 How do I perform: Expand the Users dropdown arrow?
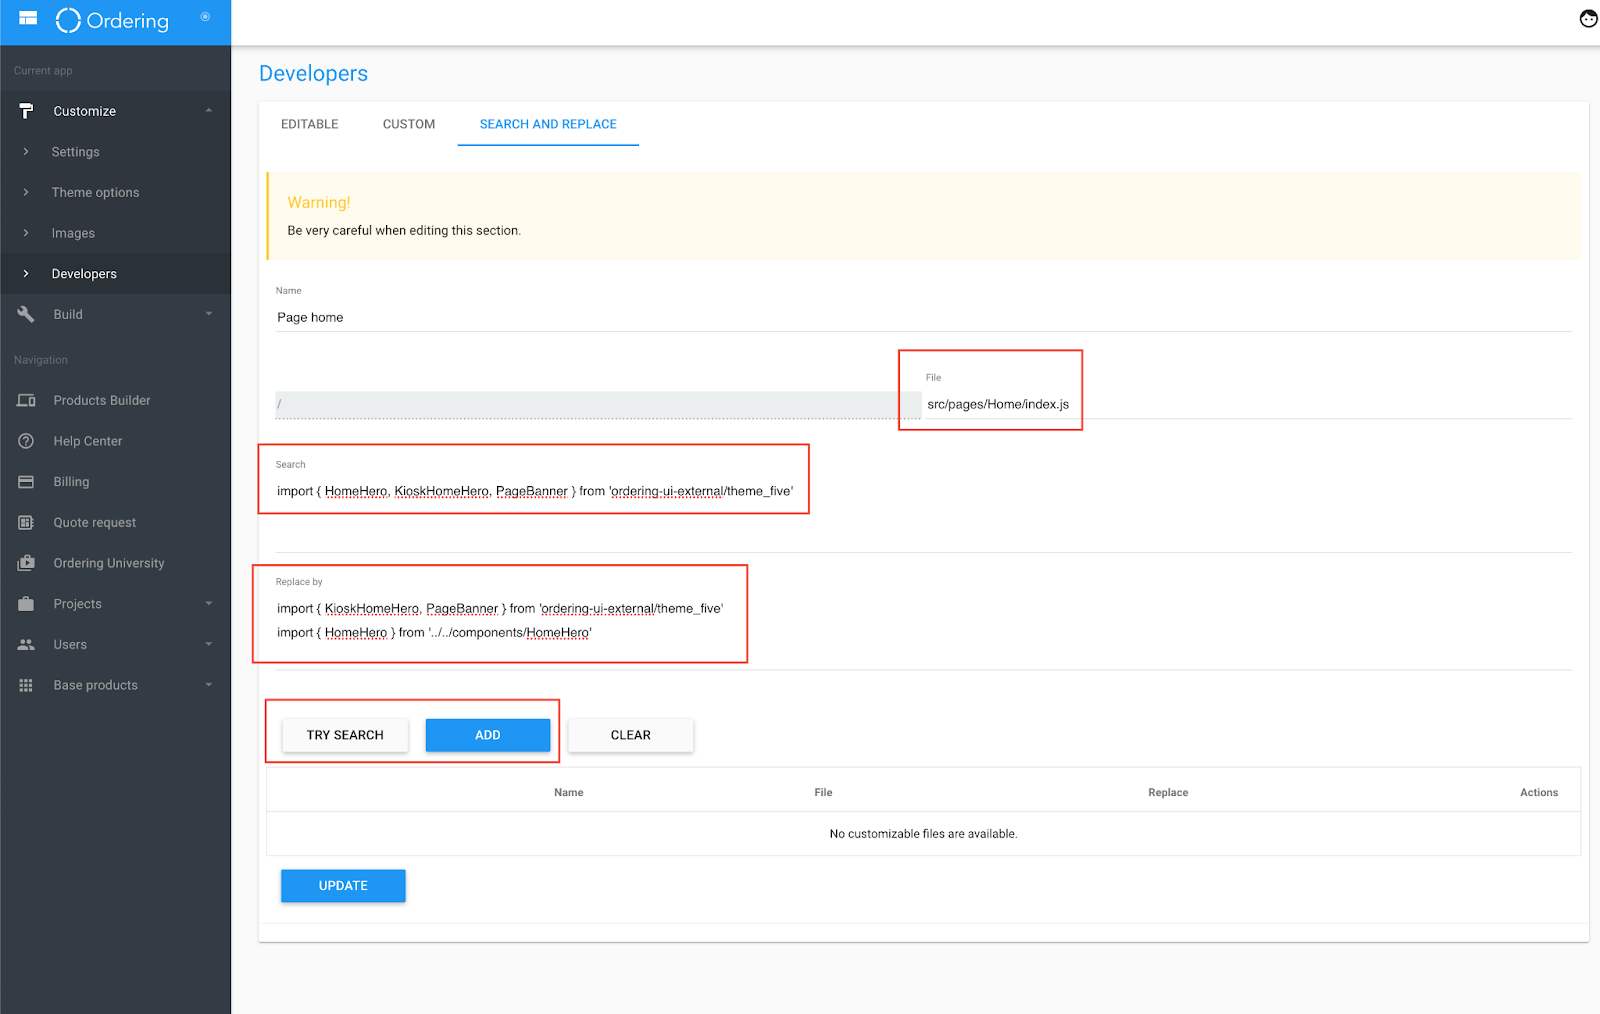(x=209, y=645)
